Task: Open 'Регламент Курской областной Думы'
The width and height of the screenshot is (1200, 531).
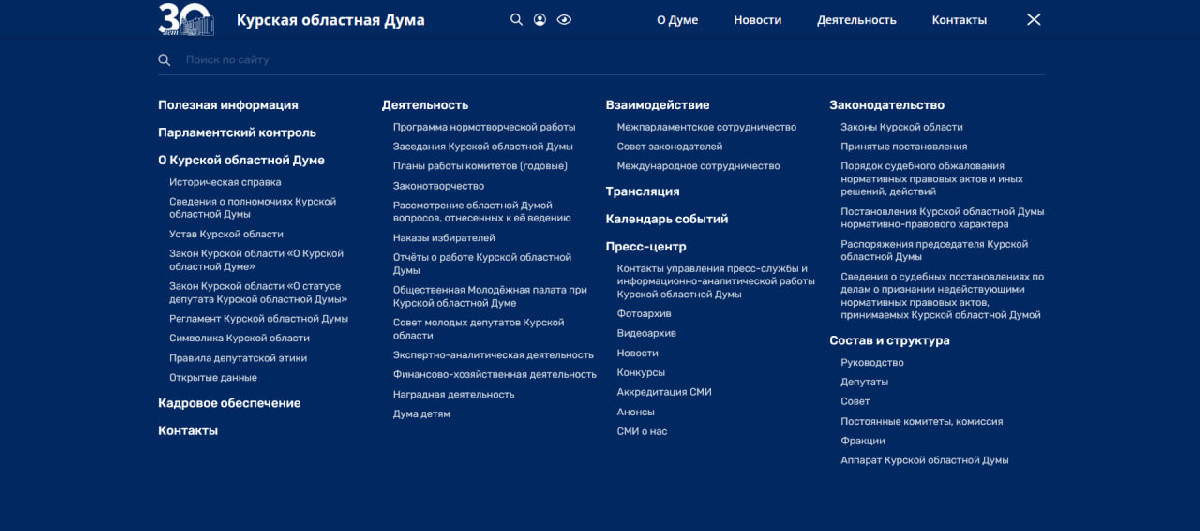Action: click(258, 319)
